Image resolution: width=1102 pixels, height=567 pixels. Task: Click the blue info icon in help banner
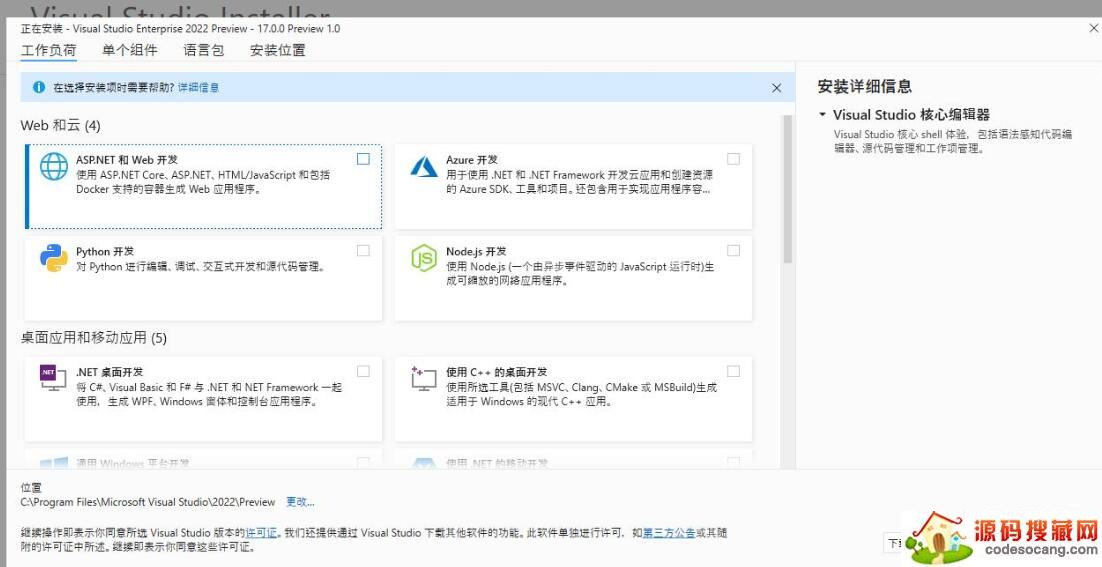coord(39,87)
